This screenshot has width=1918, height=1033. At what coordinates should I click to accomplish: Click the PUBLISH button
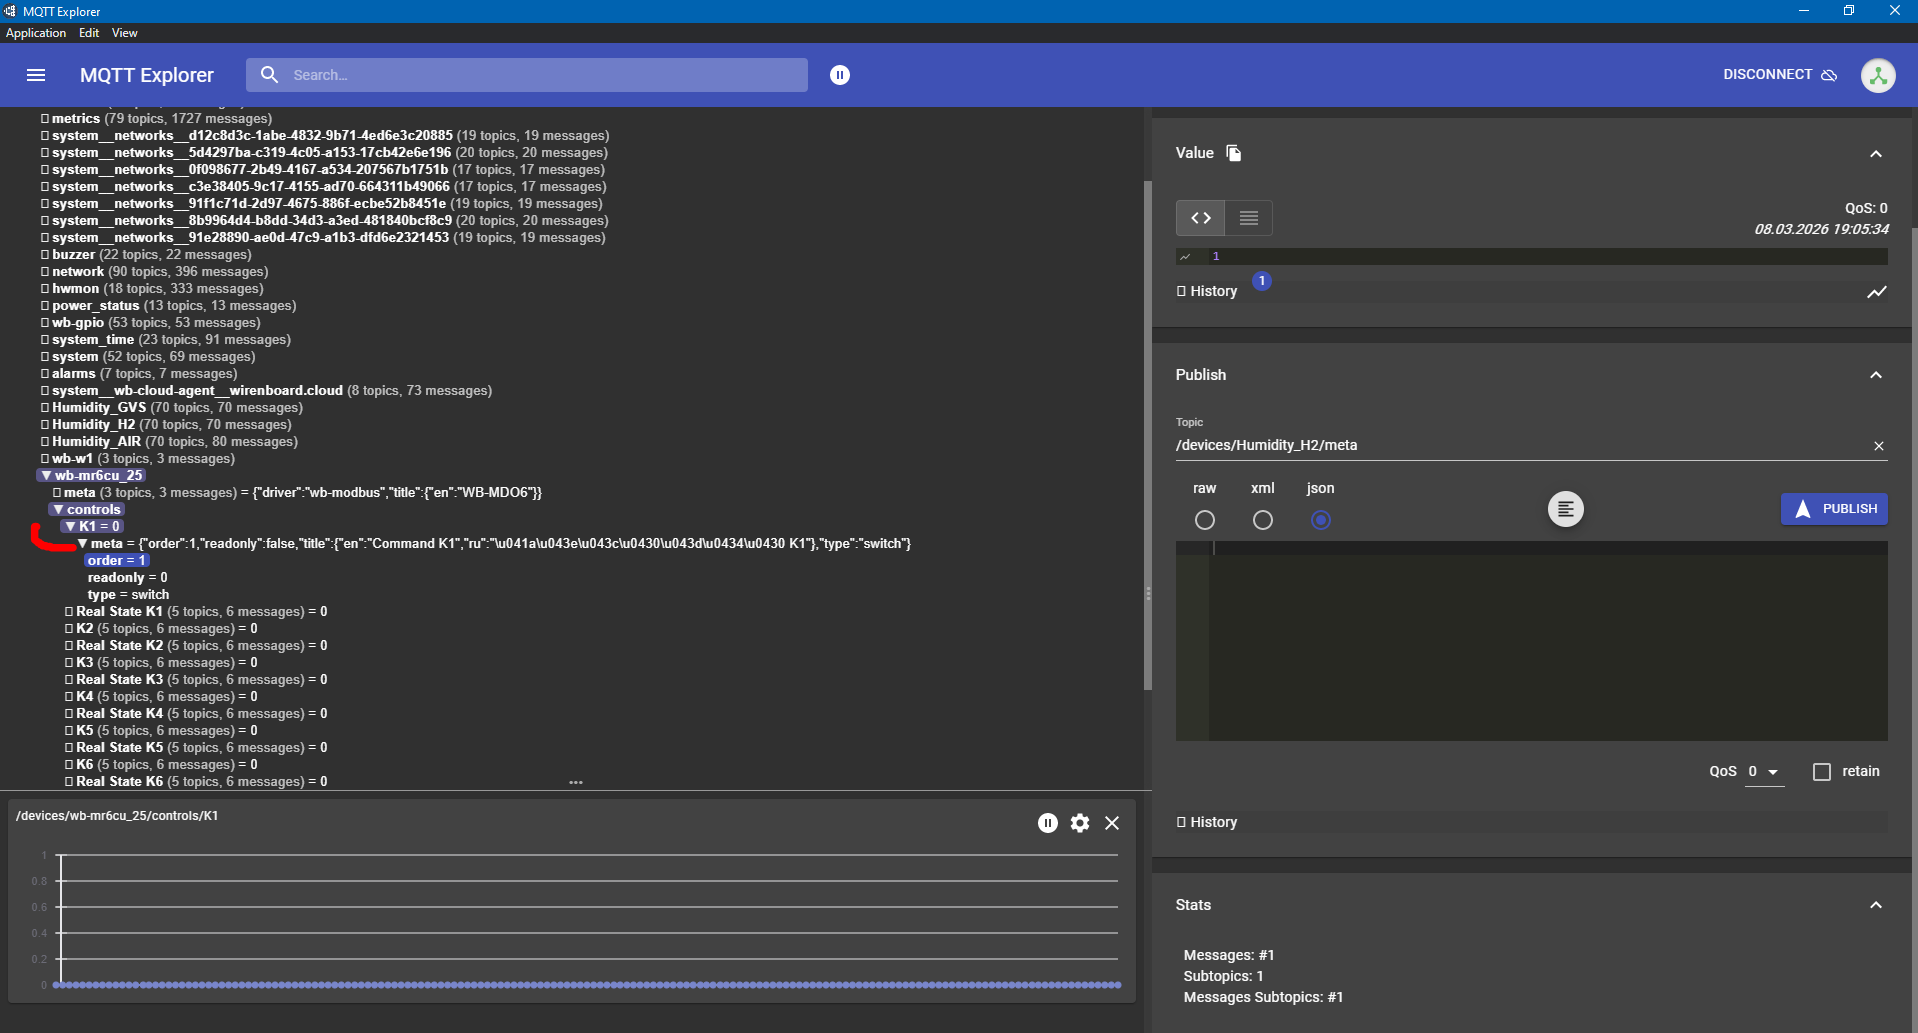tap(1834, 509)
